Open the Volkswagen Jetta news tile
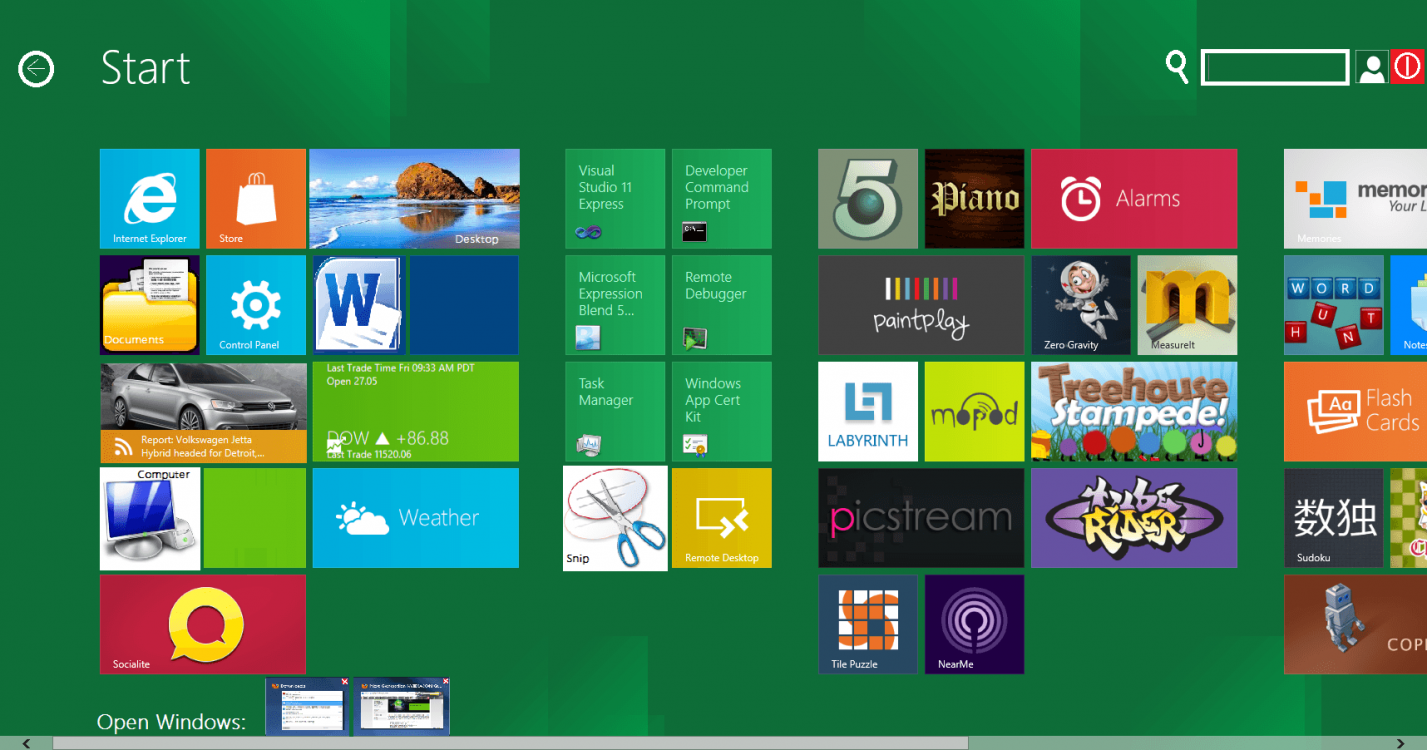The width and height of the screenshot is (1427, 750). coord(203,412)
